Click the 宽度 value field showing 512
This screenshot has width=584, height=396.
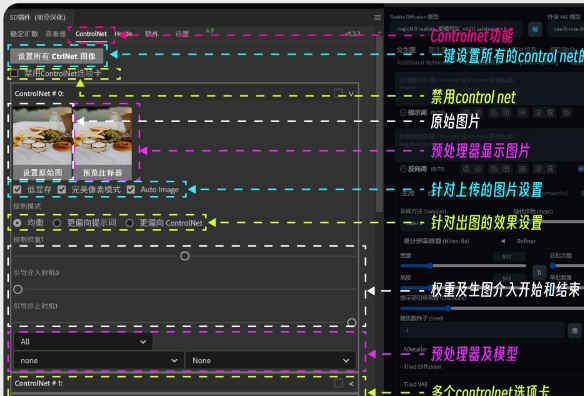click(x=509, y=256)
